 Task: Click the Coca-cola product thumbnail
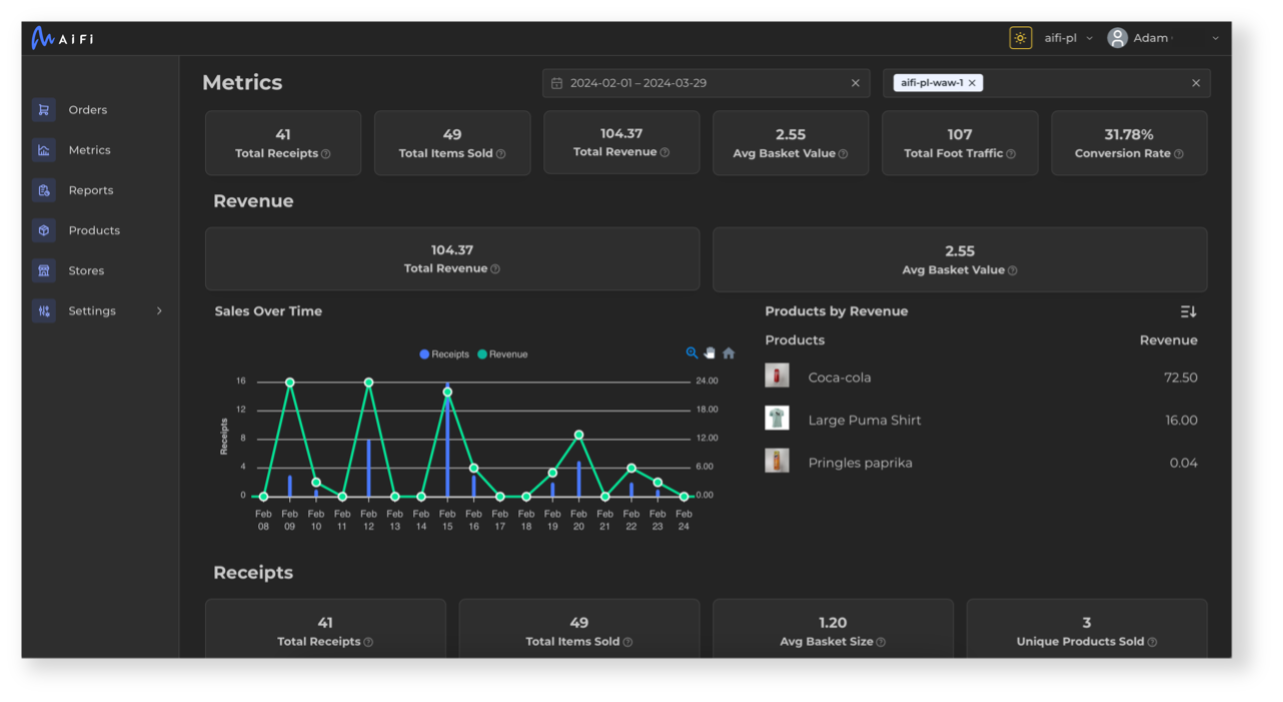777,376
